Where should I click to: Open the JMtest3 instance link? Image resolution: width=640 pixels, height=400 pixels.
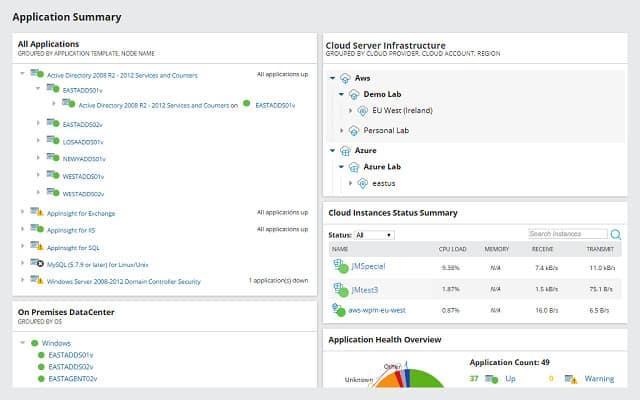pos(364,290)
